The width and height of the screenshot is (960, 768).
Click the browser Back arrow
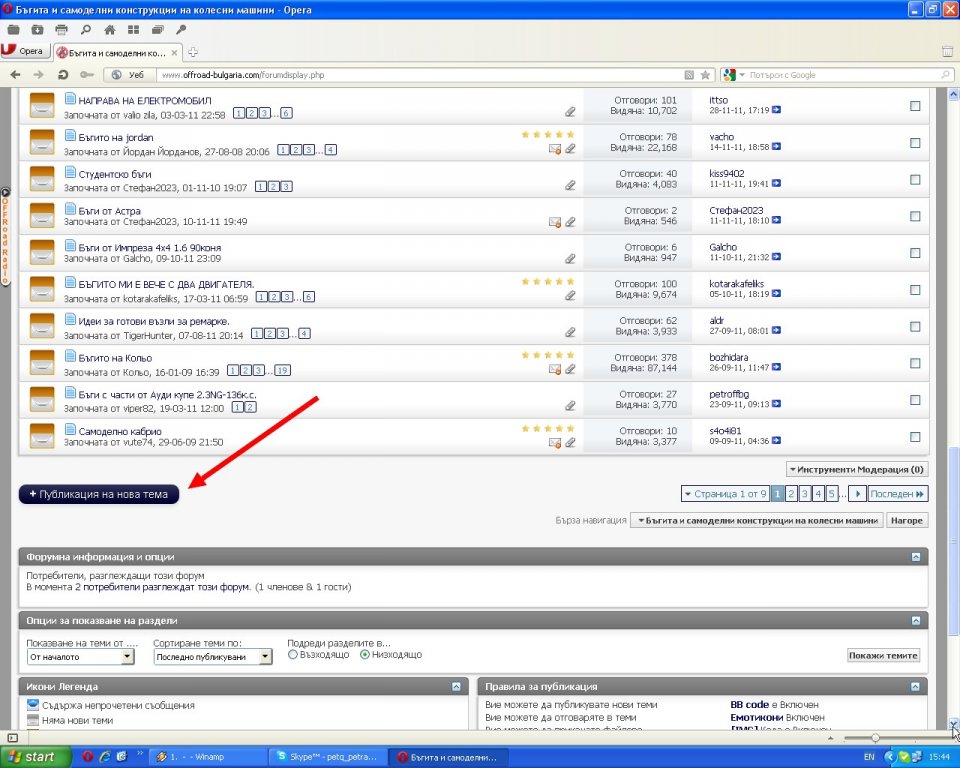[x=16, y=75]
